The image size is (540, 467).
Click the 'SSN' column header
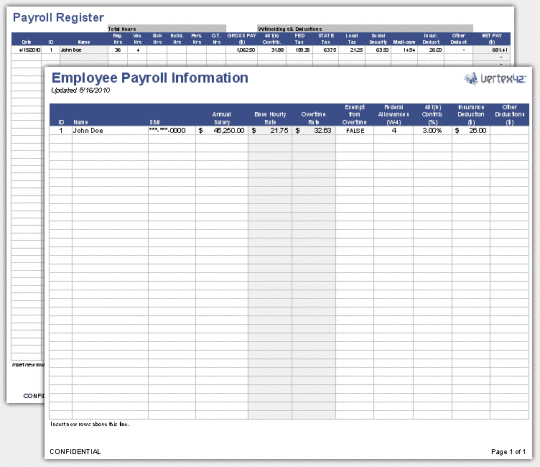pos(155,122)
